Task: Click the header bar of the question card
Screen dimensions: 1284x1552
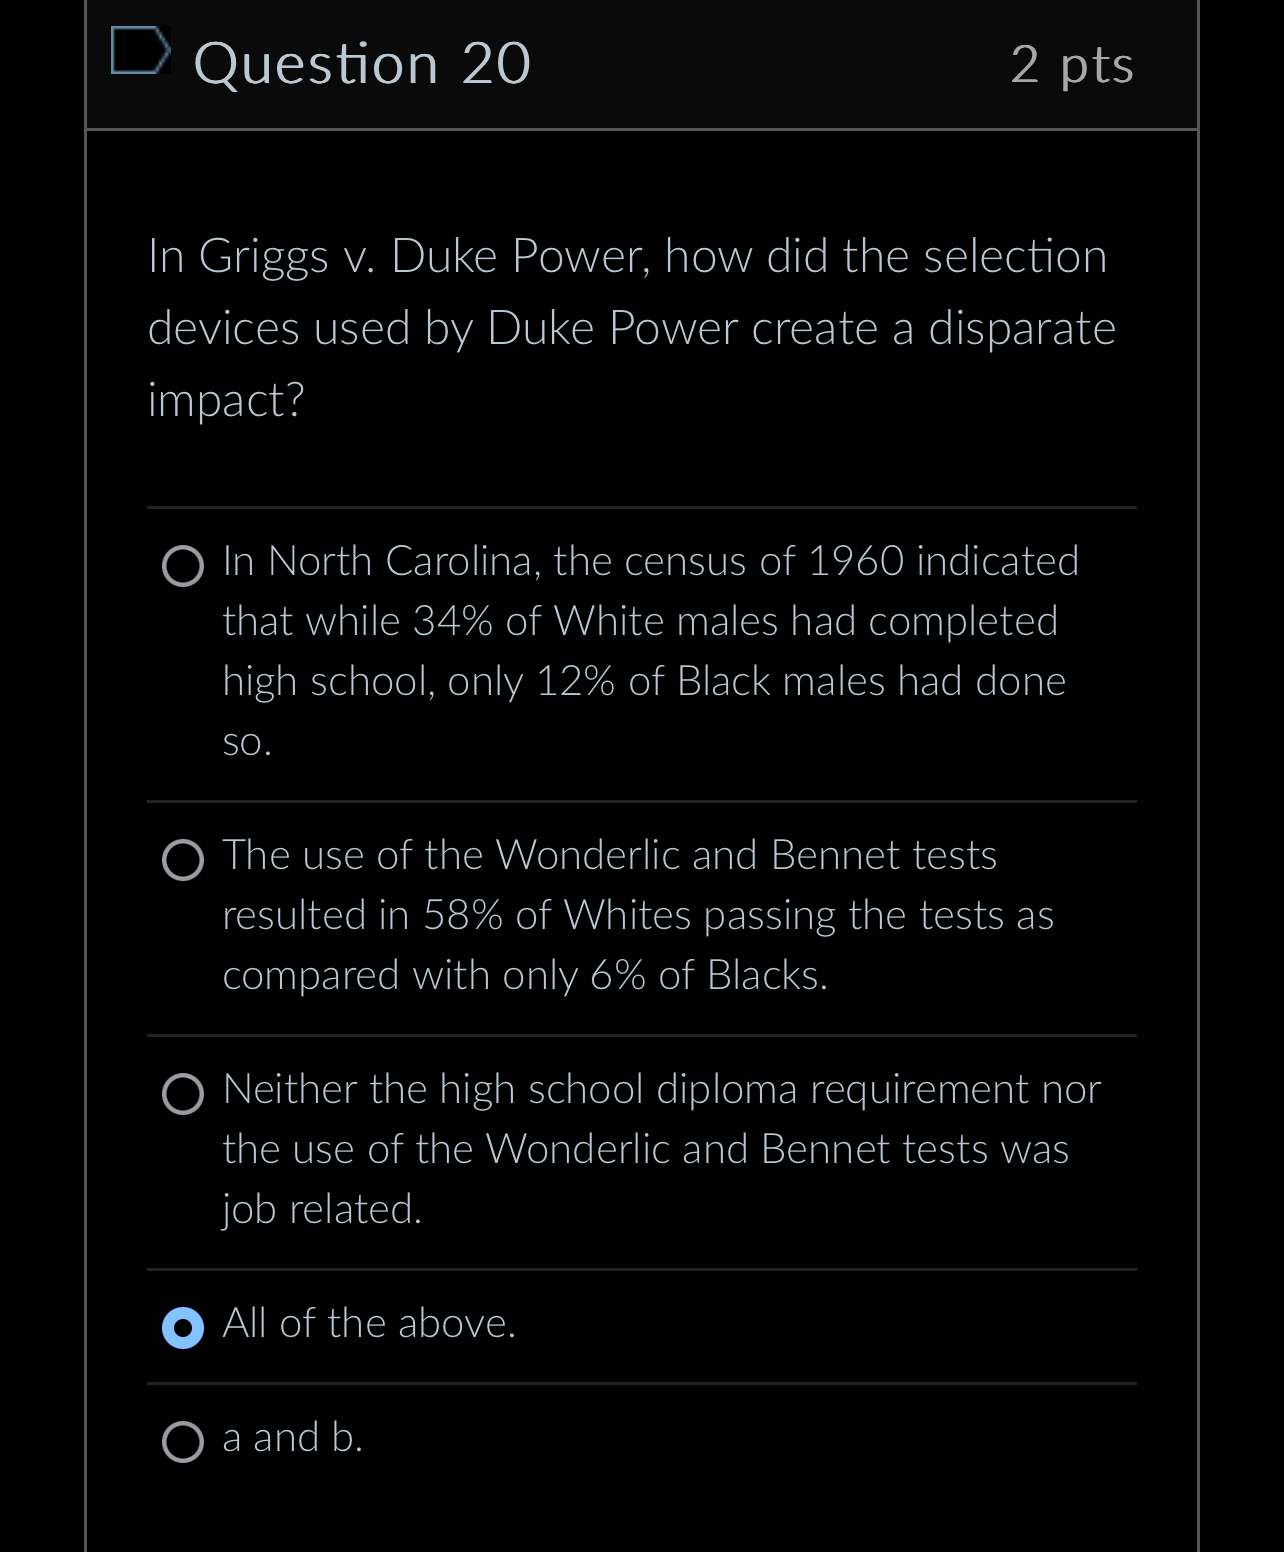Action: tap(640, 64)
